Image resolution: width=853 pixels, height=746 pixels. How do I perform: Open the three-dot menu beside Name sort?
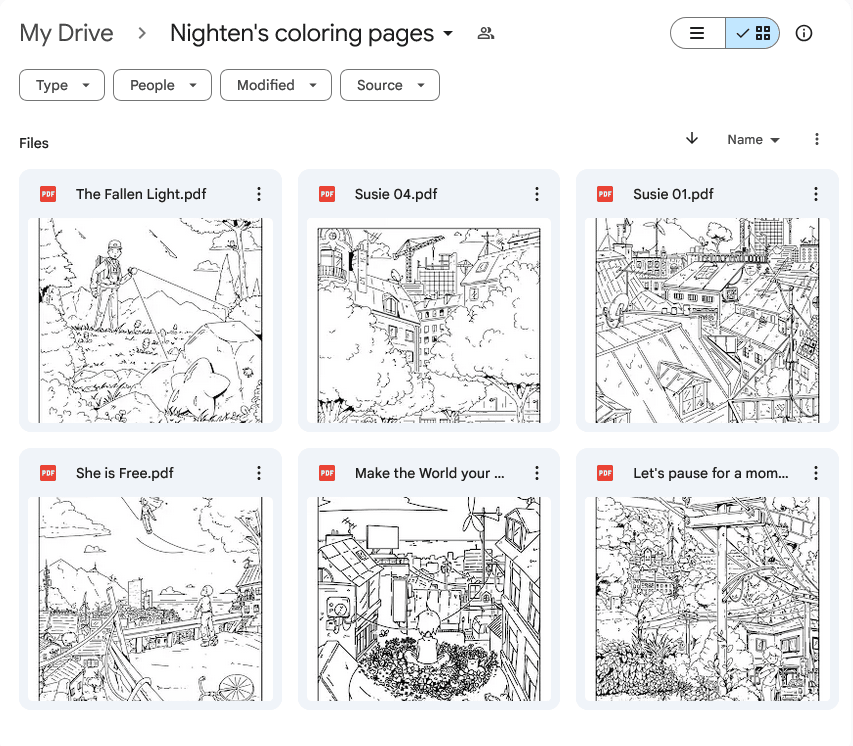pos(817,139)
